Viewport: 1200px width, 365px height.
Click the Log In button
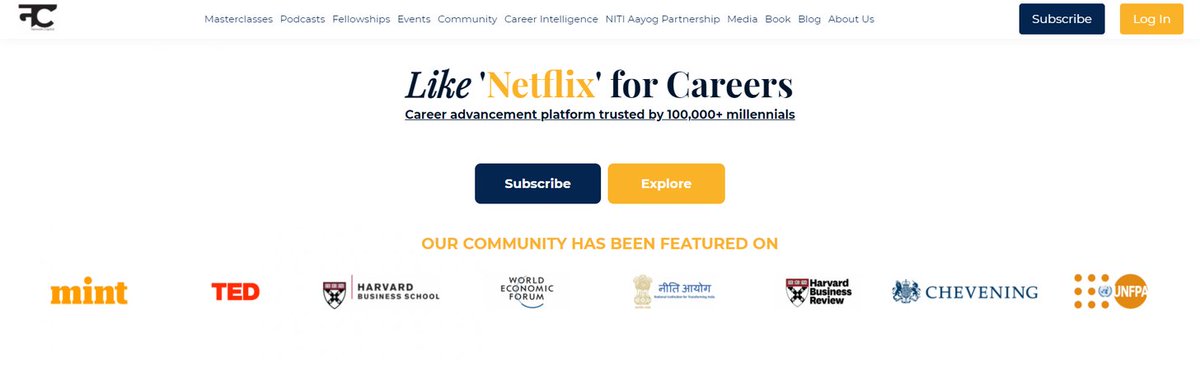point(1151,19)
